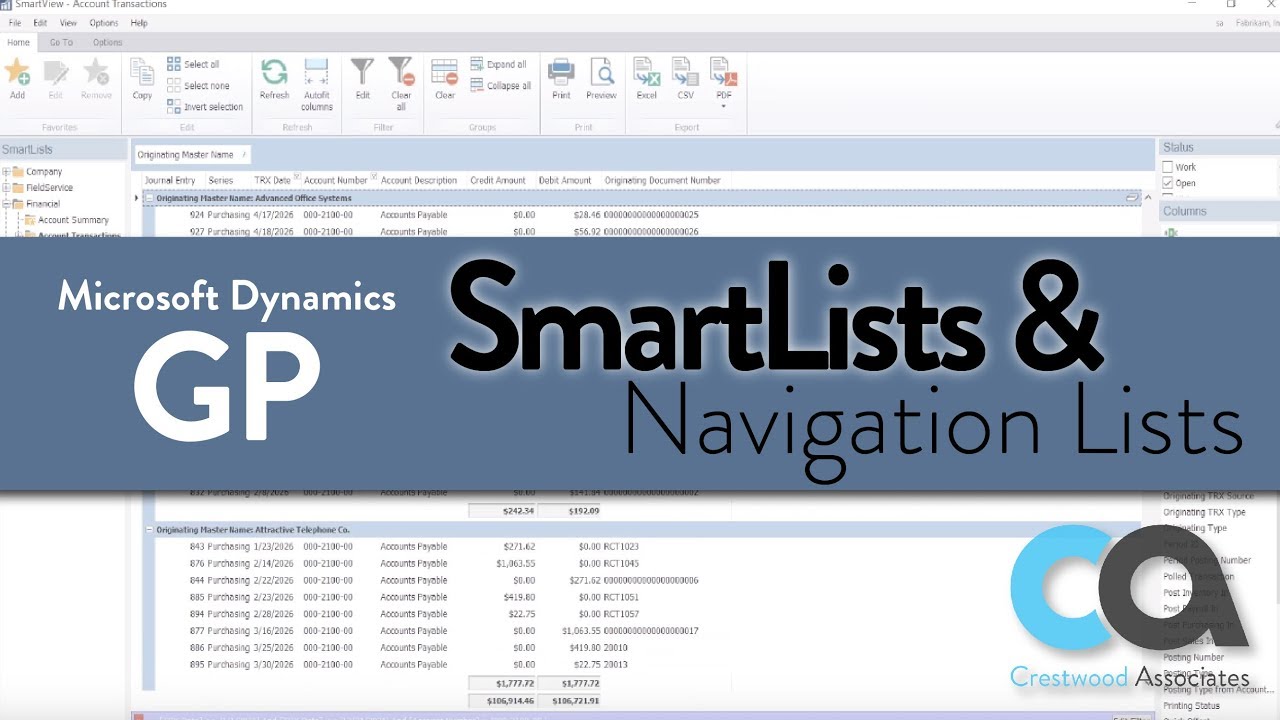
Task: Collapse Advanced Office Systems group
Action: pyautogui.click(x=150, y=198)
